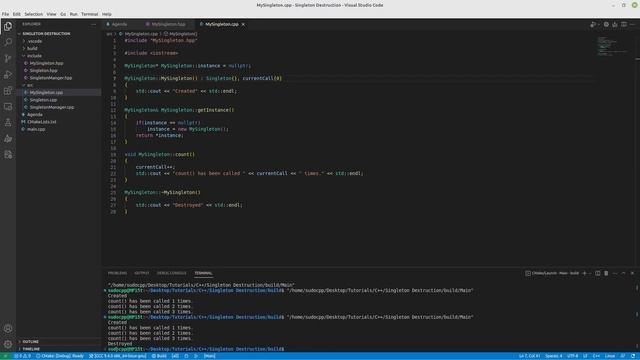The width and height of the screenshot is (640, 360).
Task: Open the editor More Actions menu
Action: pyautogui.click(x=632, y=24)
